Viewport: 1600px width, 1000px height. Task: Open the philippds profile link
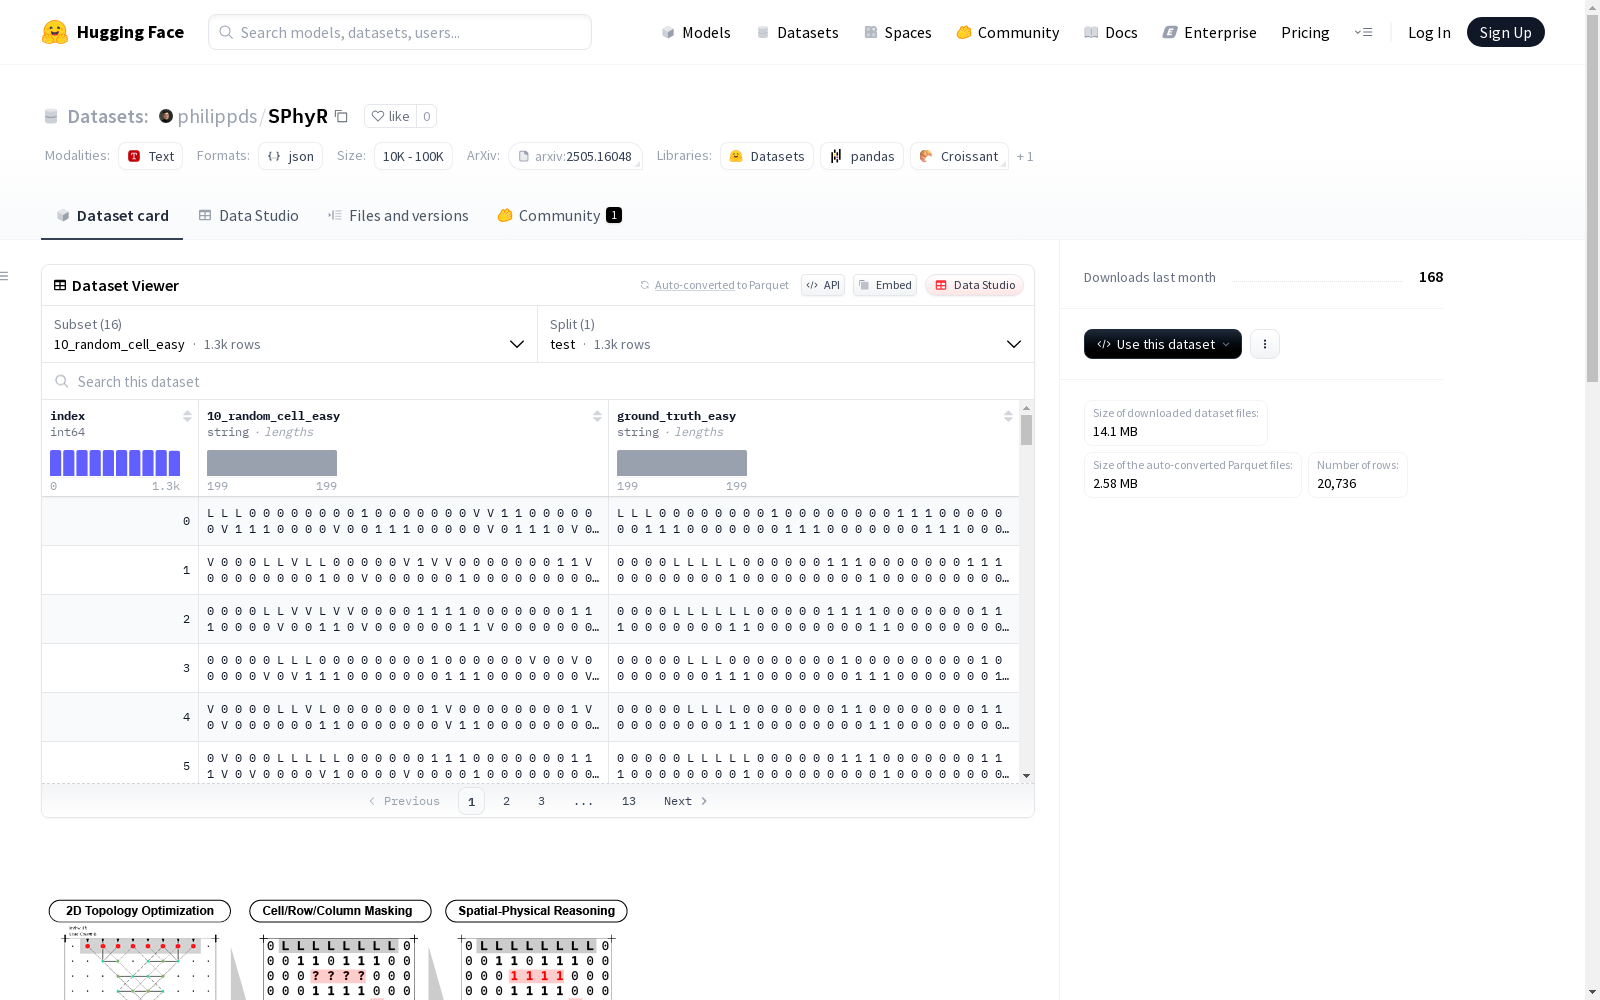click(217, 116)
